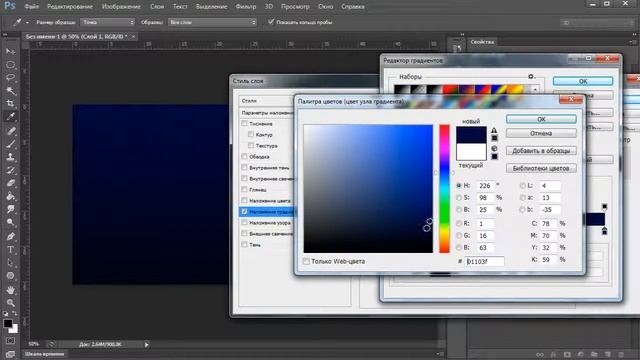Uncheck the highlighted gradient overlay checkbox
Image resolution: width=640 pixels, height=360 pixels.
click(244, 211)
